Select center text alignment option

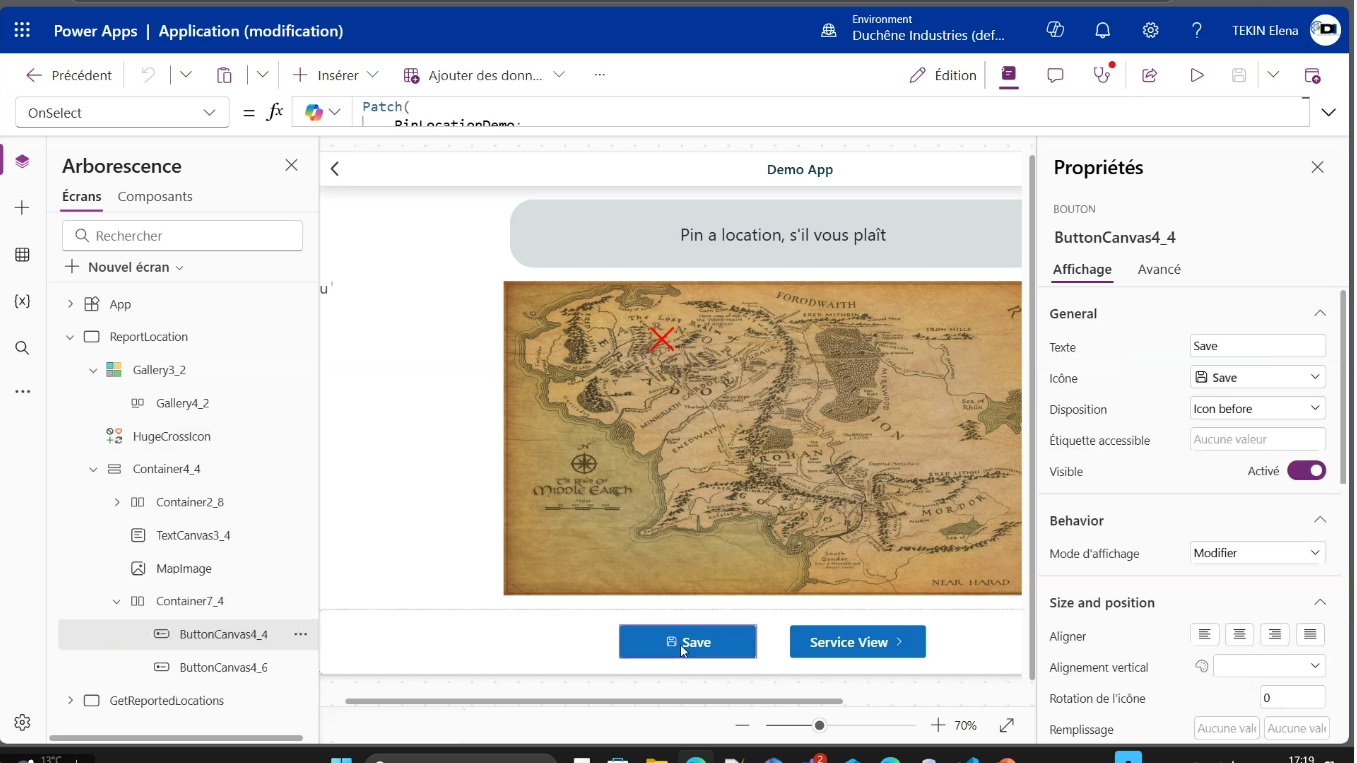pos(1240,635)
